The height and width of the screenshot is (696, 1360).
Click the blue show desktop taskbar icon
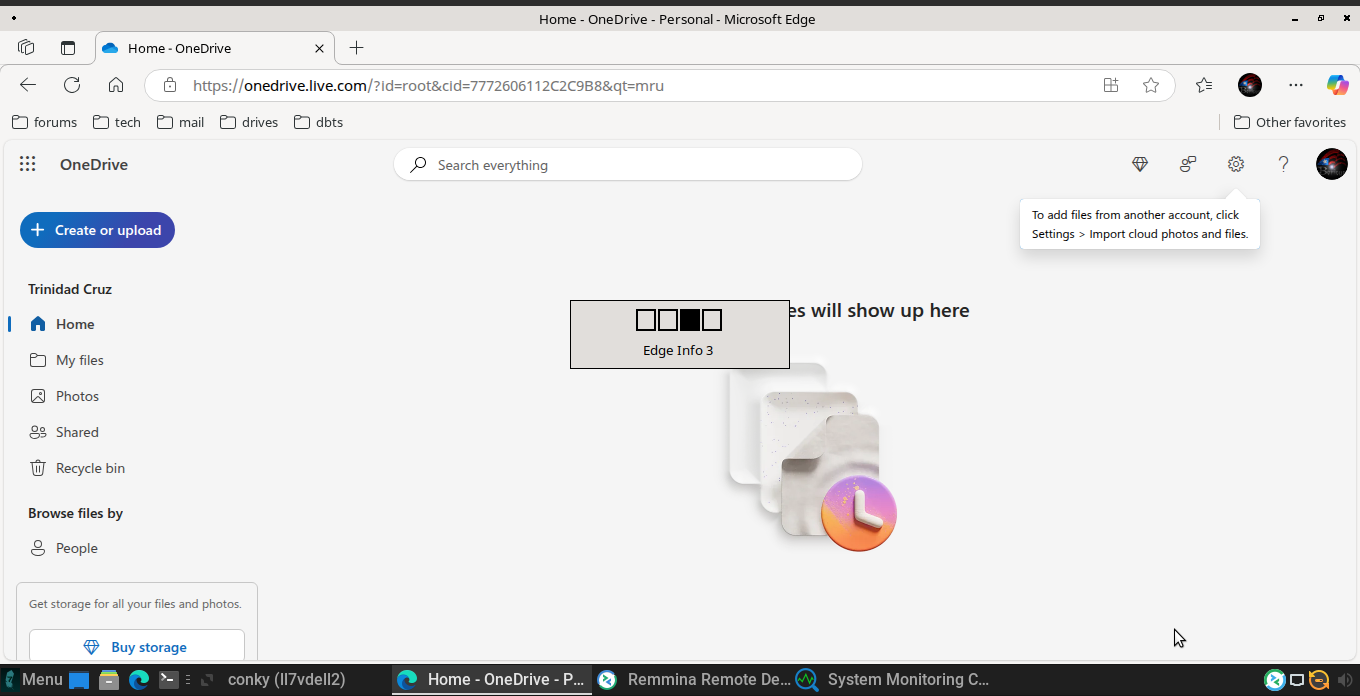pos(79,680)
